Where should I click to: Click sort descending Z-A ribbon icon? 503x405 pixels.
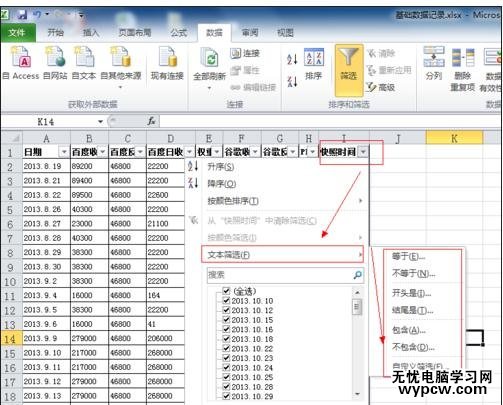point(292,81)
